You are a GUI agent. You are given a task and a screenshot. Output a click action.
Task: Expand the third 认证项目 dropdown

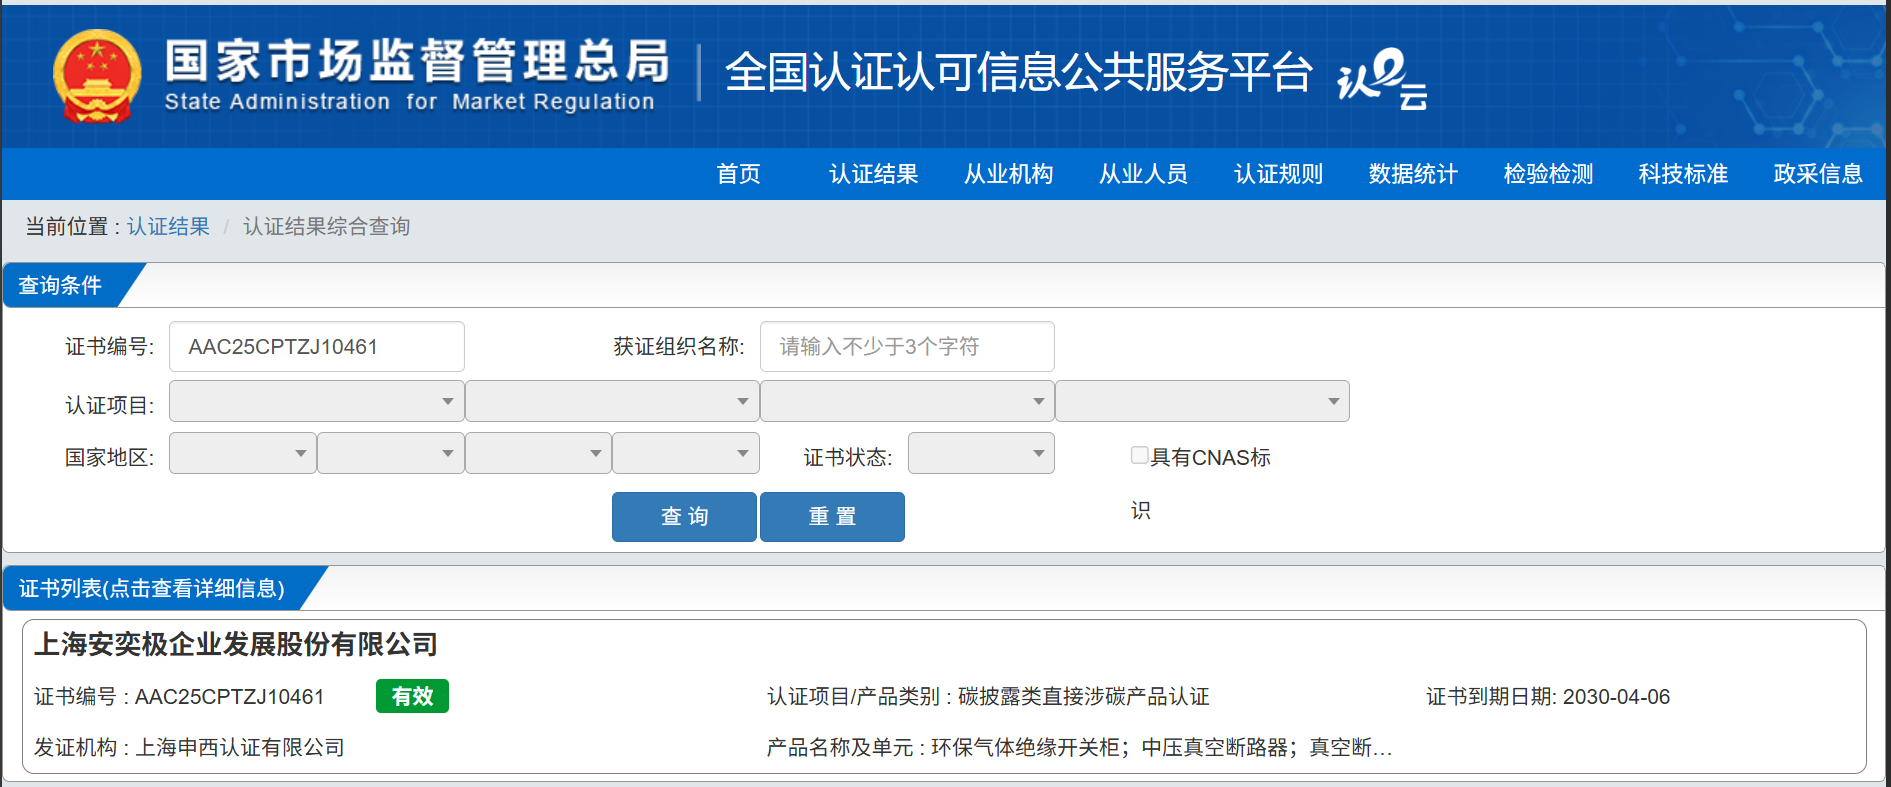click(x=907, y=401)
